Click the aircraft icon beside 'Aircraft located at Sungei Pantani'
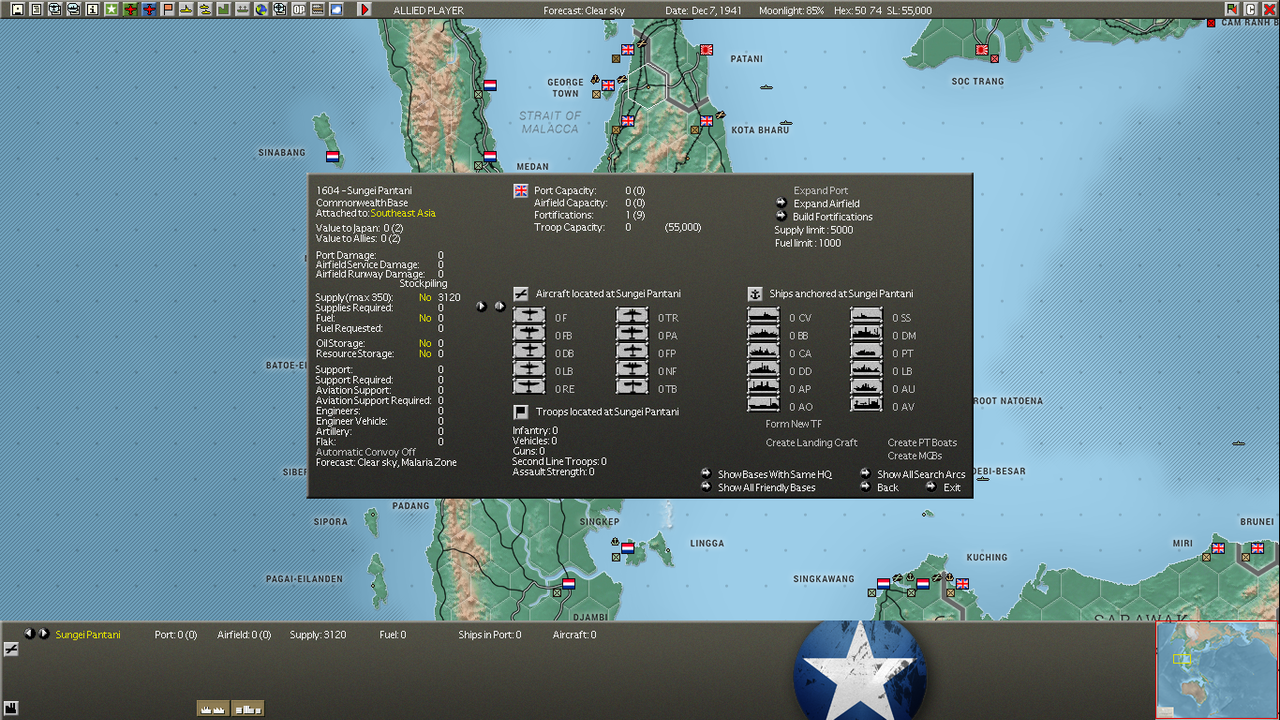 pyautogui.click(x=521, y=294)
